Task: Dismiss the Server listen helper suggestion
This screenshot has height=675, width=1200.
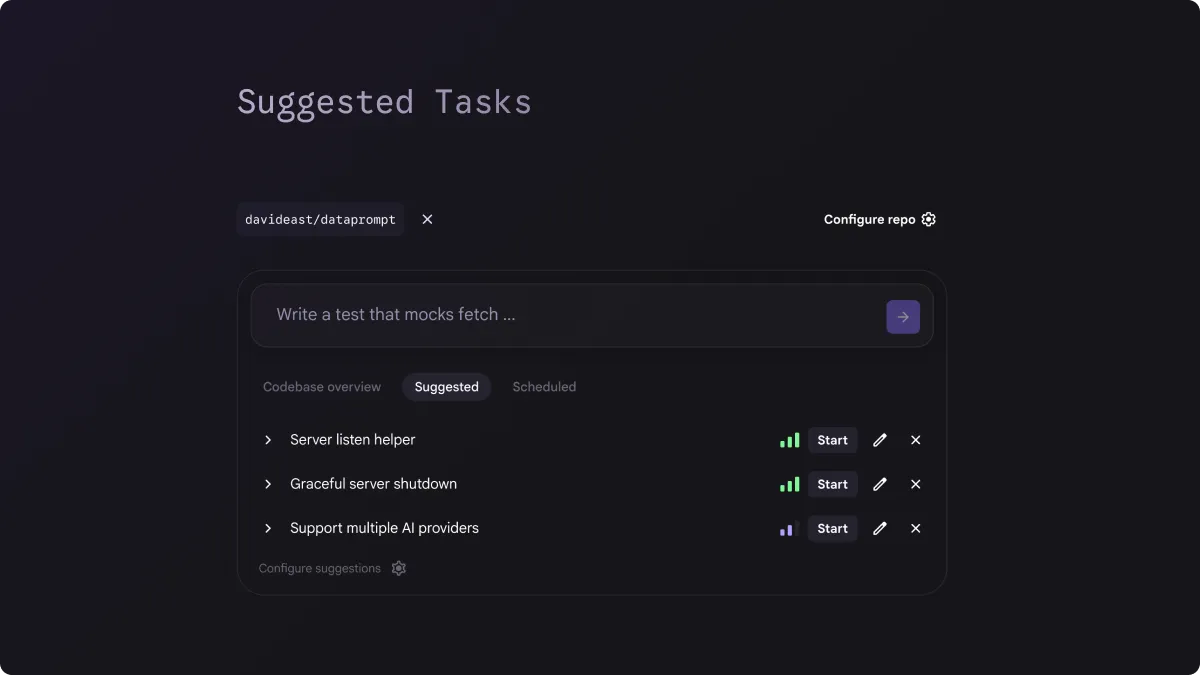Action: [915, 440]
